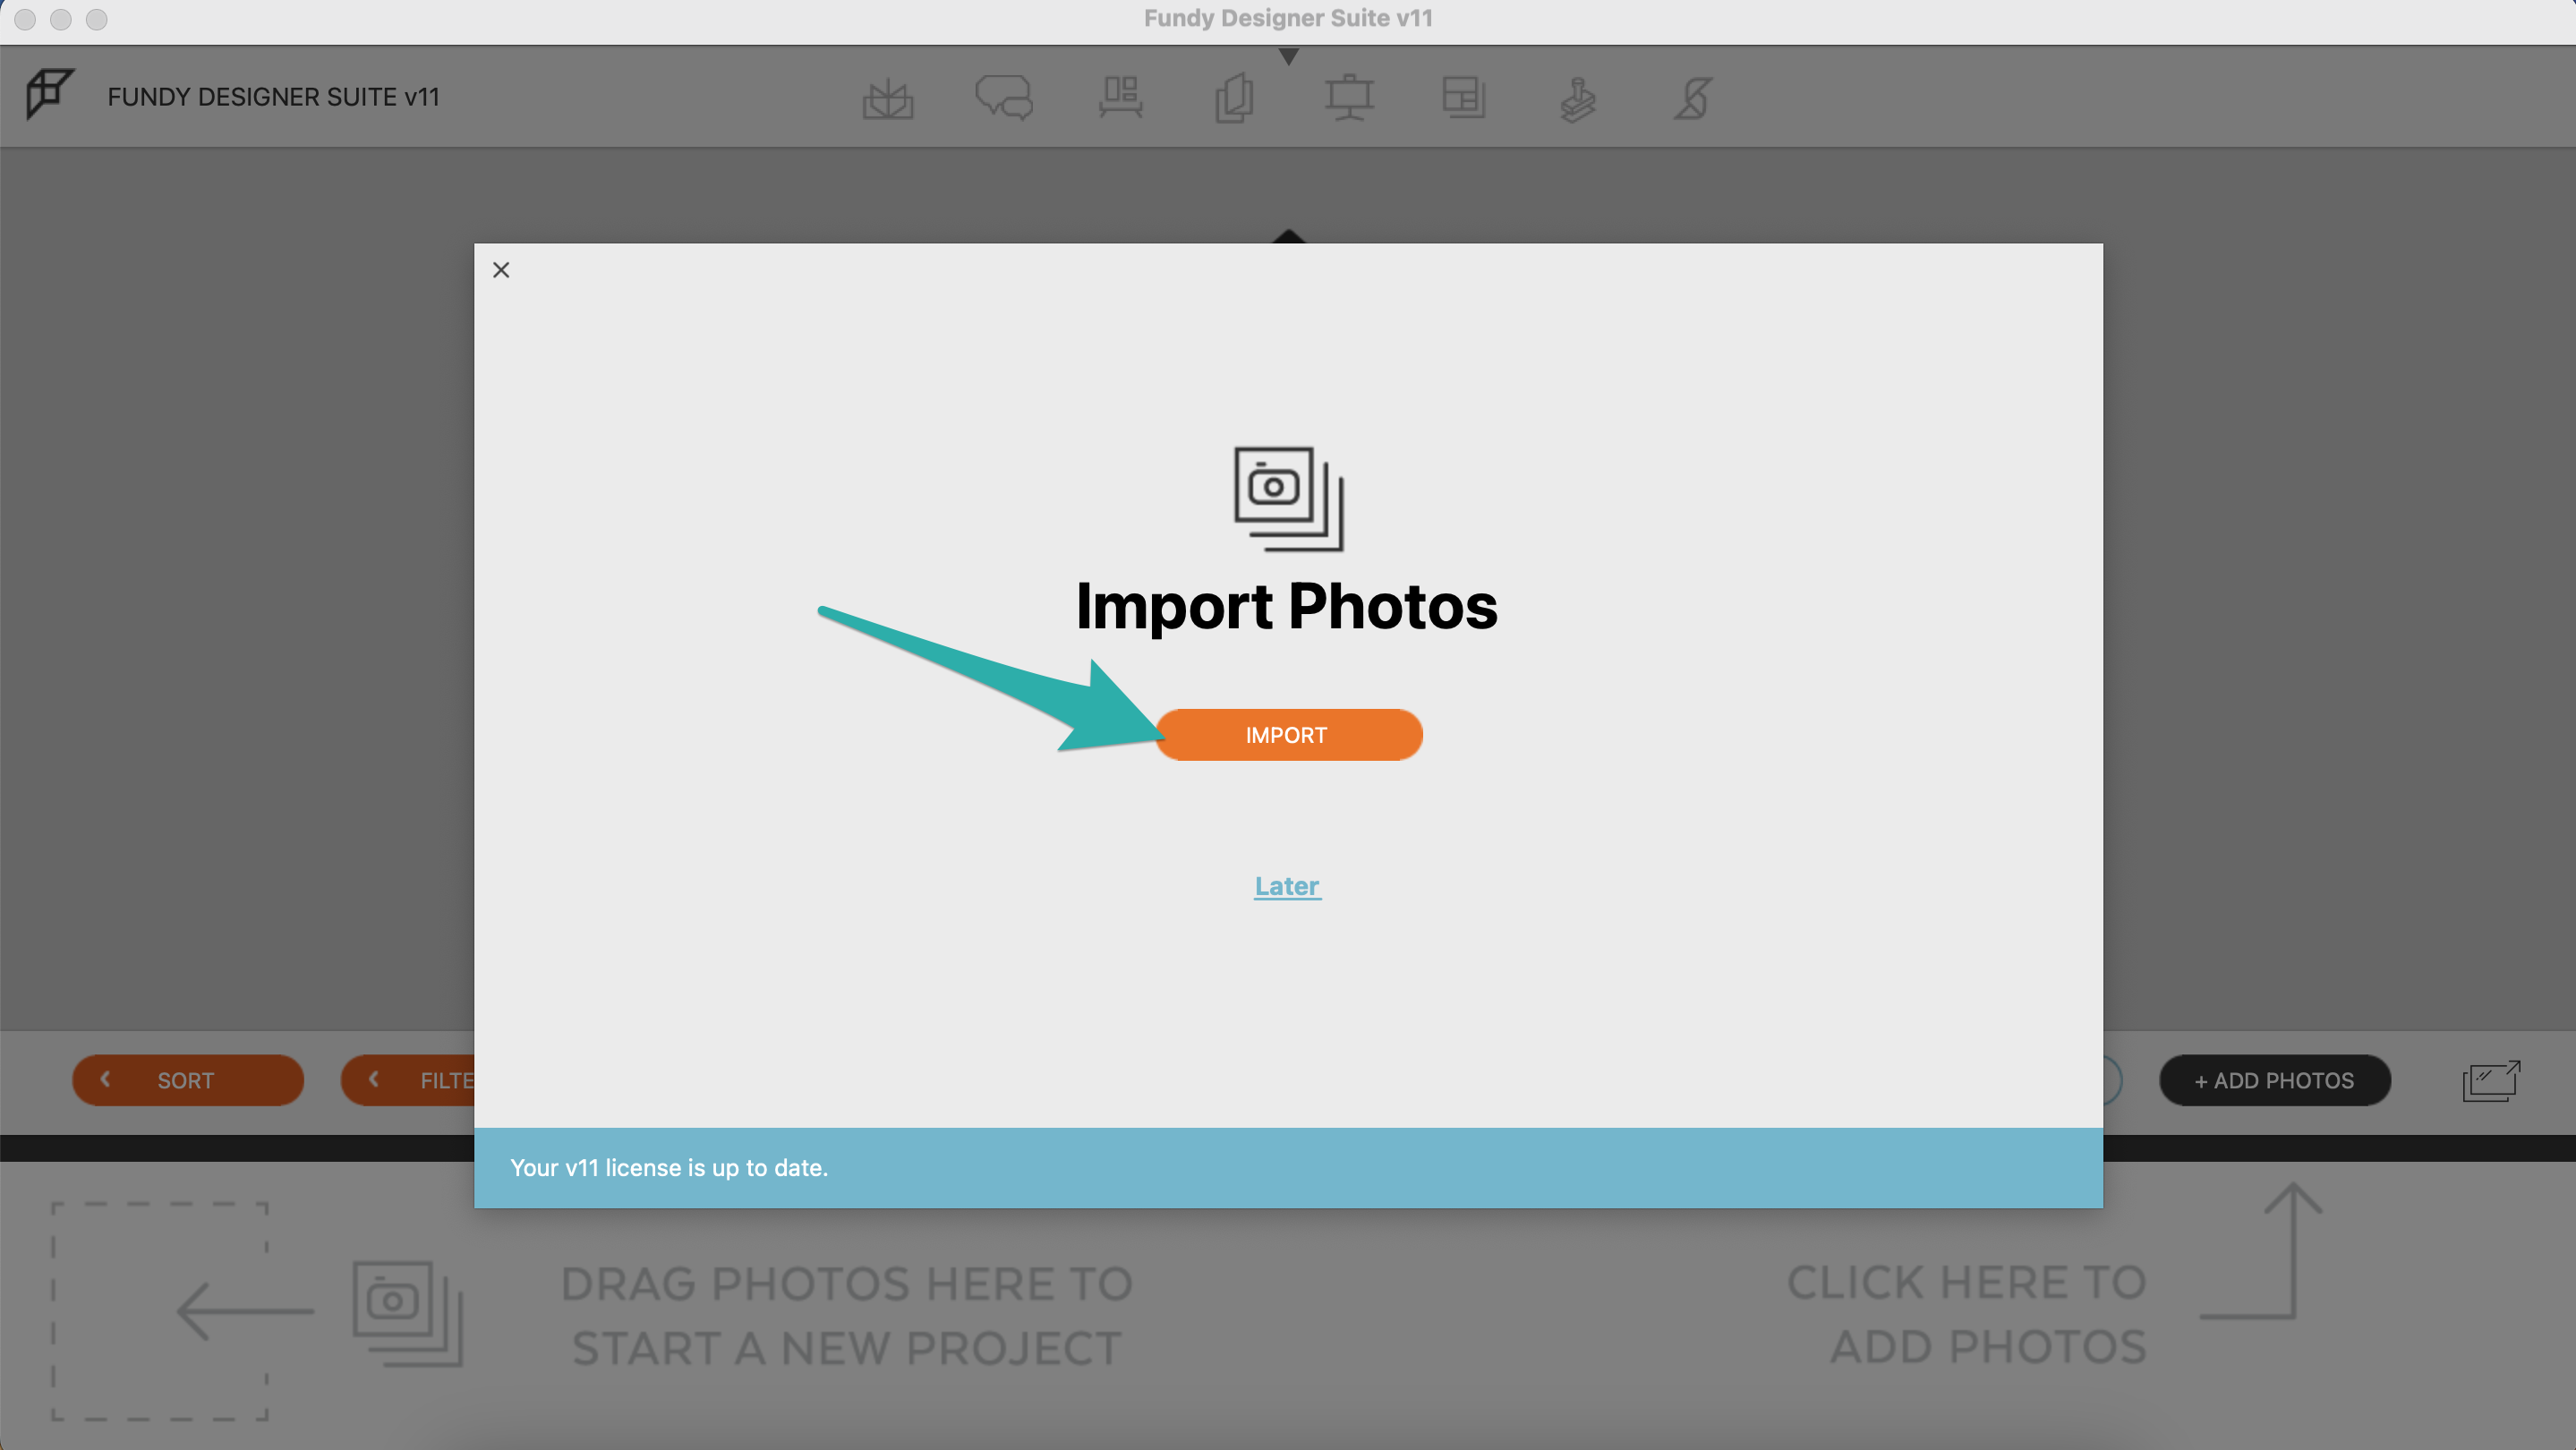Click the dashed drop zone box

(160, 1311)
